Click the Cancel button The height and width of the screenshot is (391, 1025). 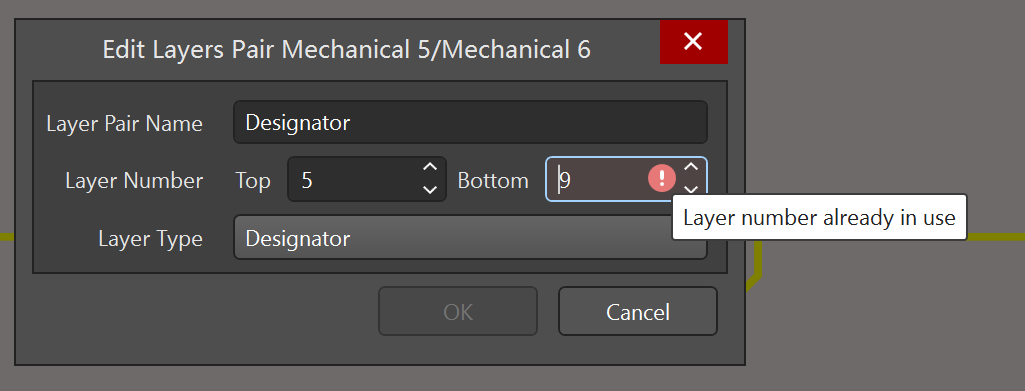coord(637,311)
